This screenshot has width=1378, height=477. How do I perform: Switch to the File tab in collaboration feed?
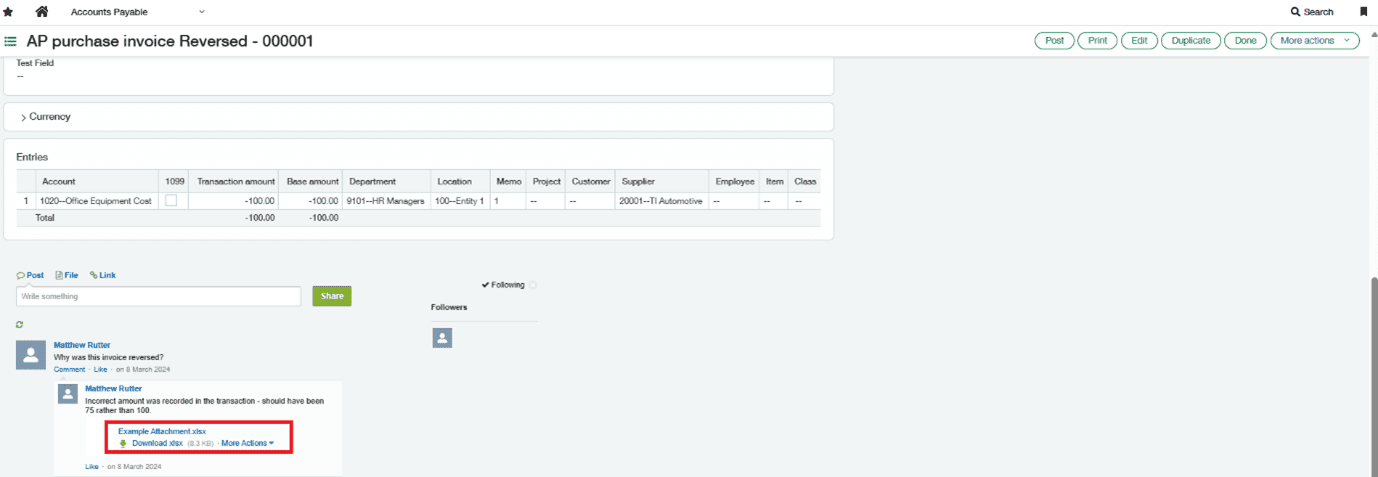click(x=66, y=275)
